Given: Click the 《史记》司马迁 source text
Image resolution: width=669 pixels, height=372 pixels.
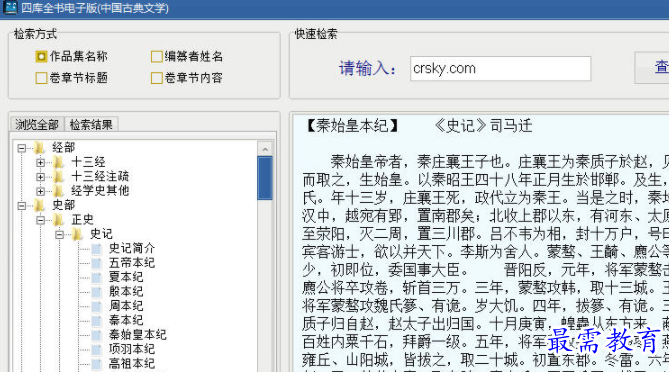Looking at the screenshot, I should coord(483,126).
